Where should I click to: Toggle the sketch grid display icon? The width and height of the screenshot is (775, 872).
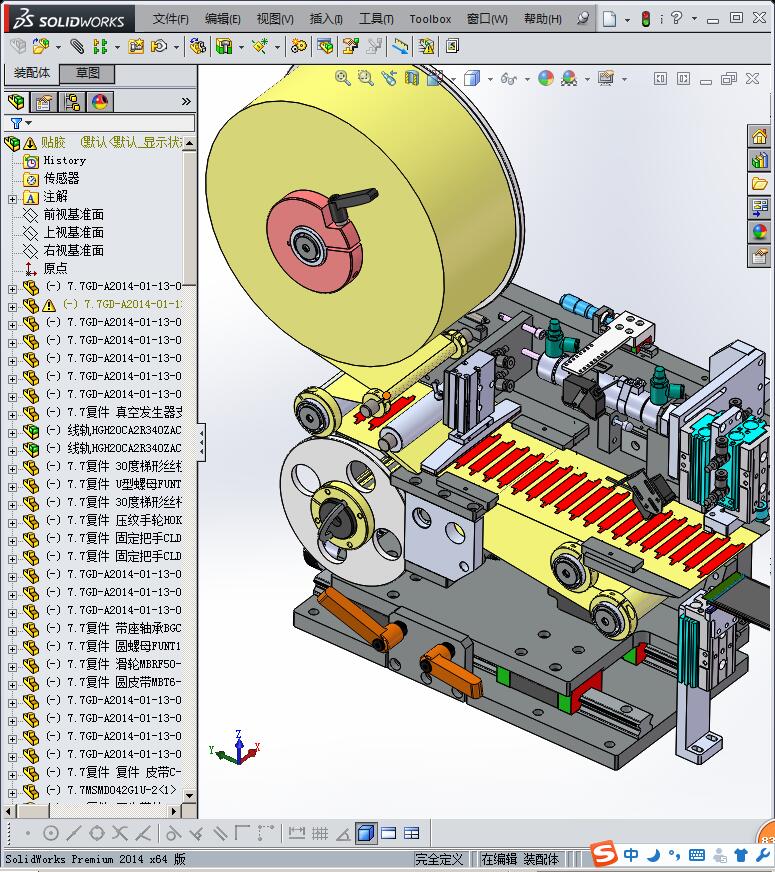coord(320,833)
